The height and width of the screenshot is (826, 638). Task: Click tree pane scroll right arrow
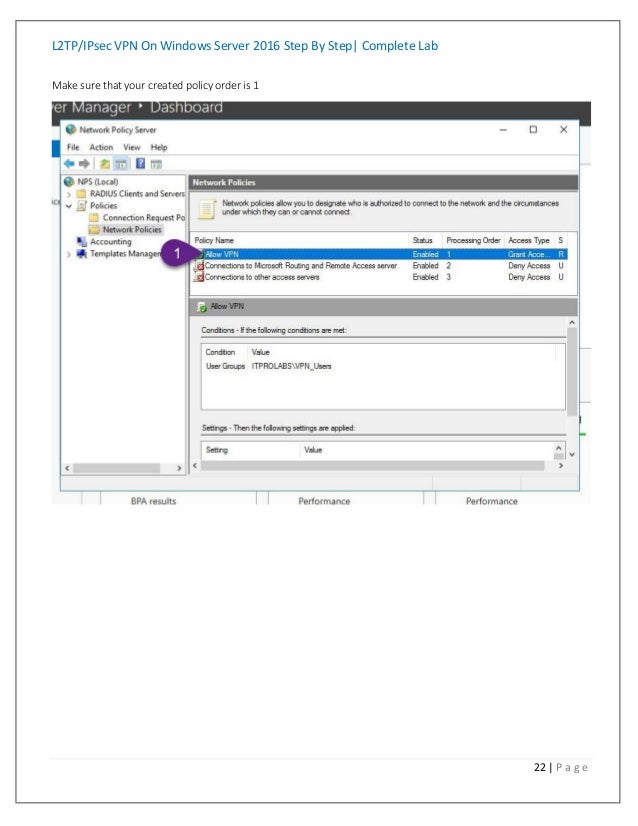click(x=179, y=468)
